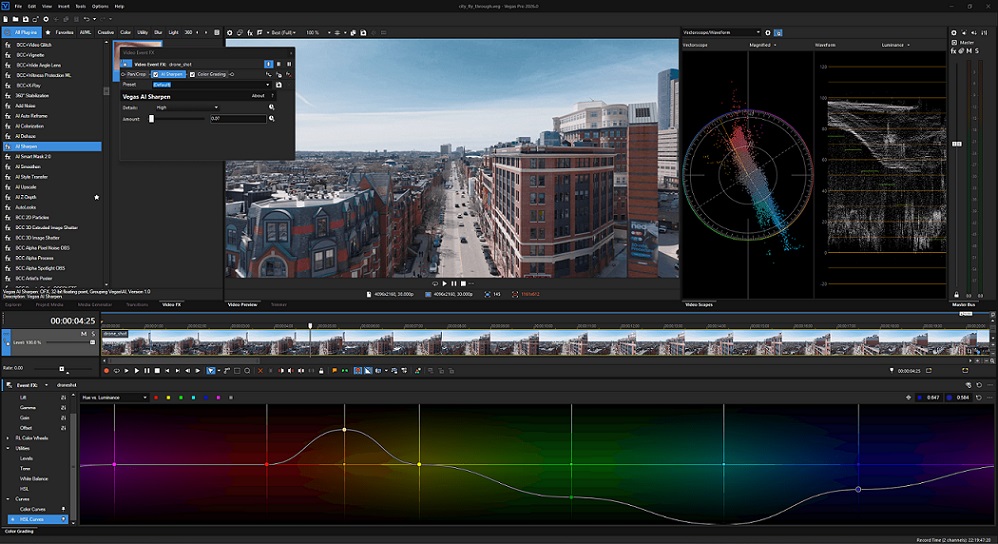Click the Lock event padlock icon
This screenshot has height=544, width=998.
[x=321, y=370]
